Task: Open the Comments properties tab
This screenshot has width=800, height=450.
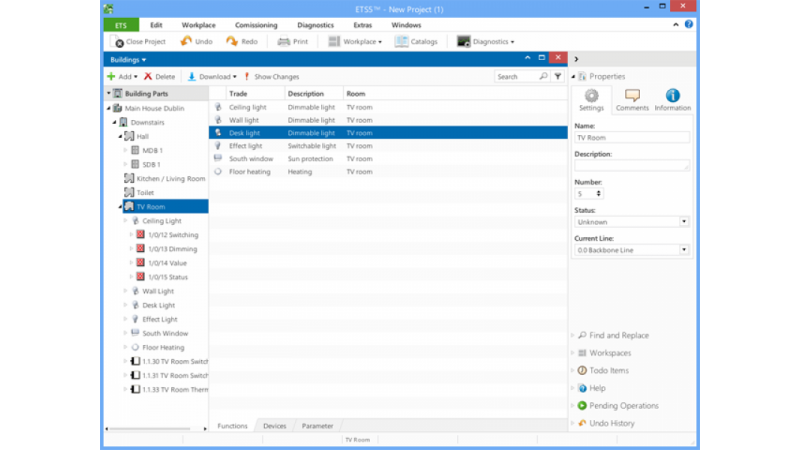Action: click(x=632, y=99)
